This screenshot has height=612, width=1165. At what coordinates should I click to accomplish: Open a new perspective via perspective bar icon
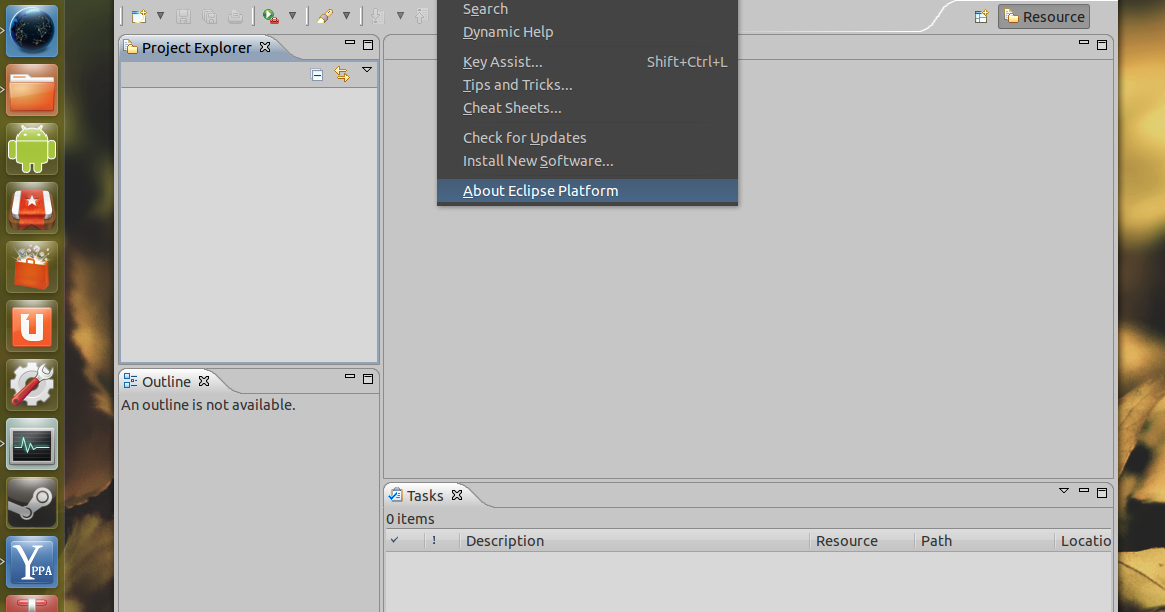(x=981, y=16)
